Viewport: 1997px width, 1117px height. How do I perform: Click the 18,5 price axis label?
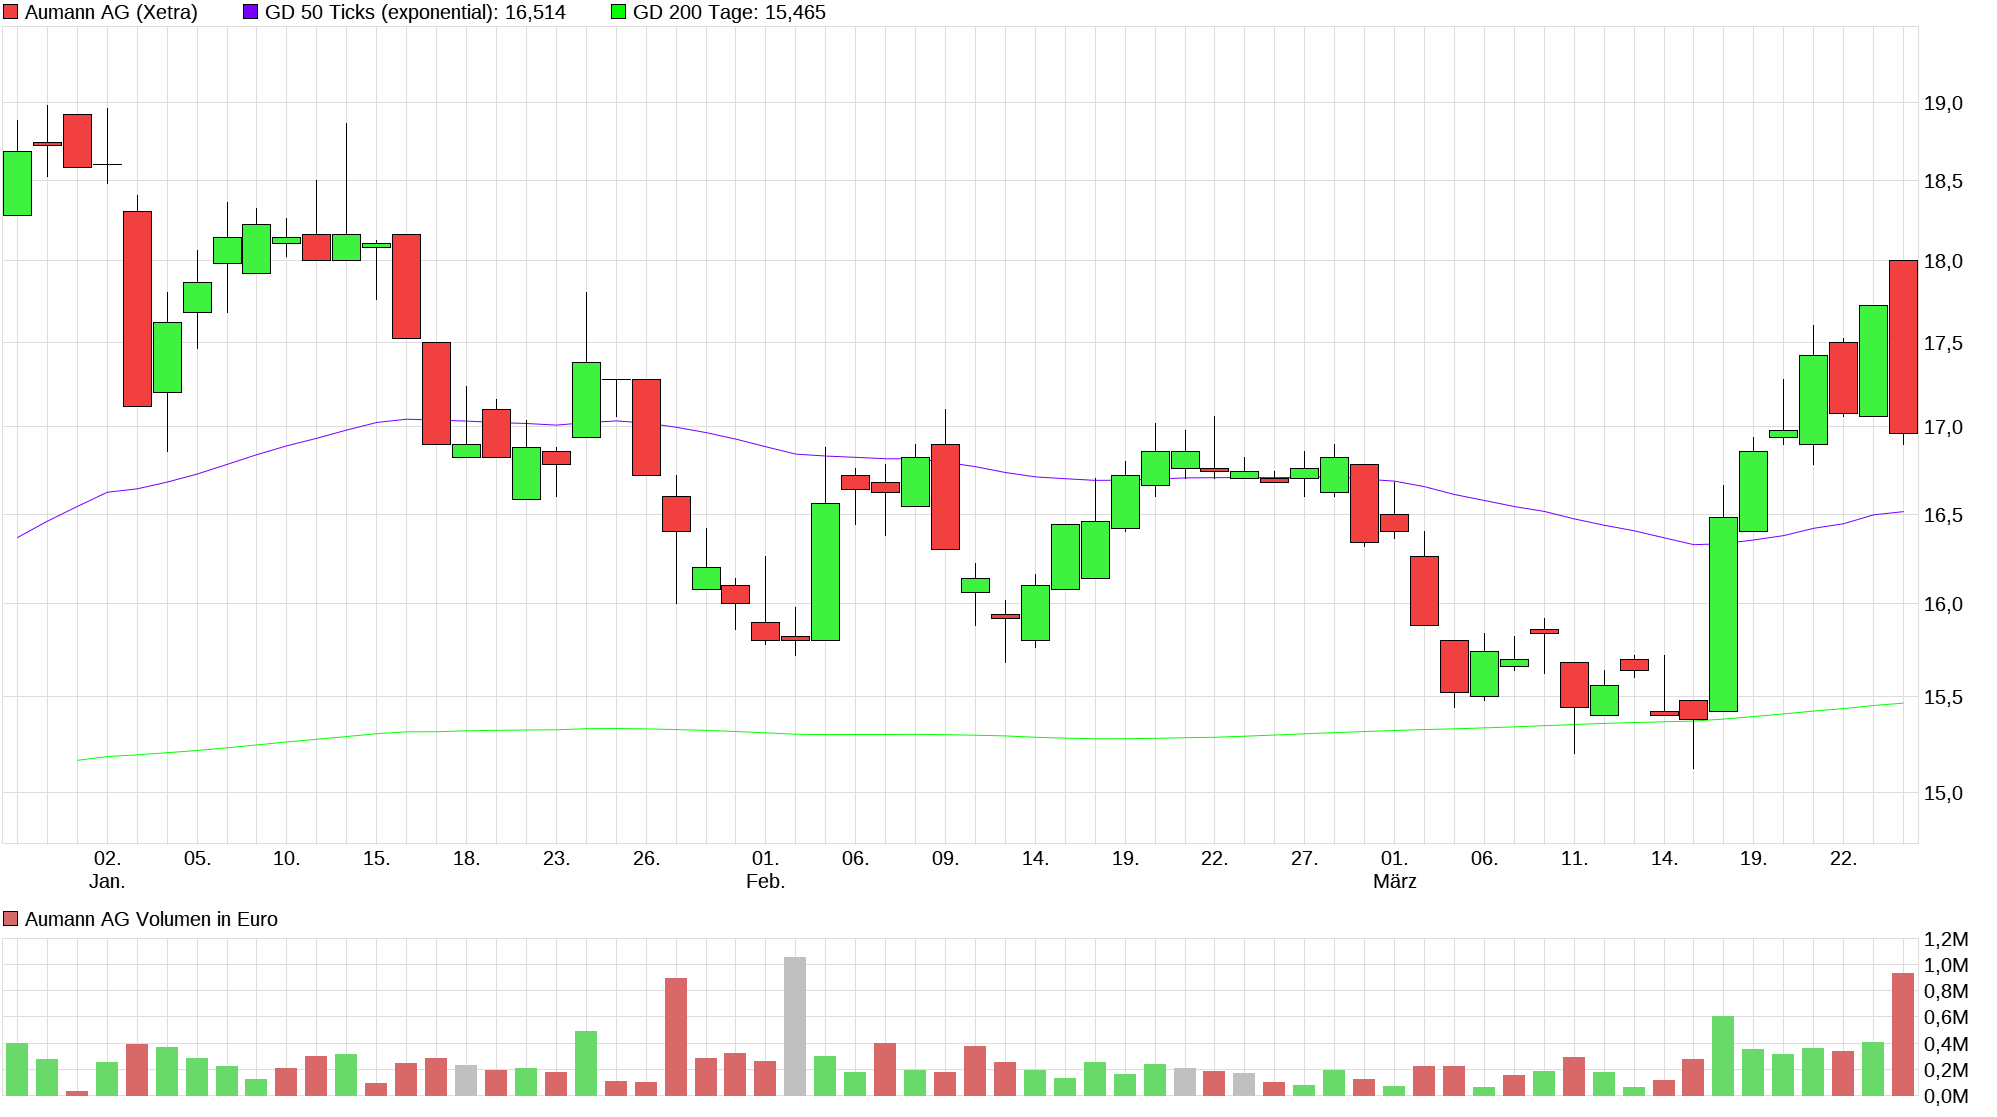pyautogui.click(x=1943, y=181)
